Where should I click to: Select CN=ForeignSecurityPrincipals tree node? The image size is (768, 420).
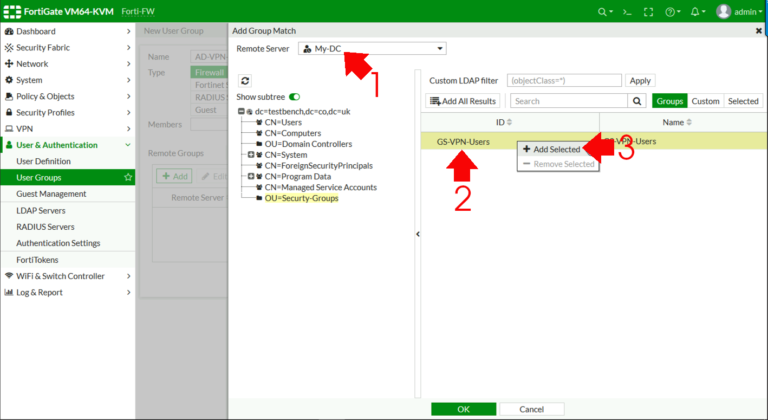pyautogui.click(x=318, y=165)
